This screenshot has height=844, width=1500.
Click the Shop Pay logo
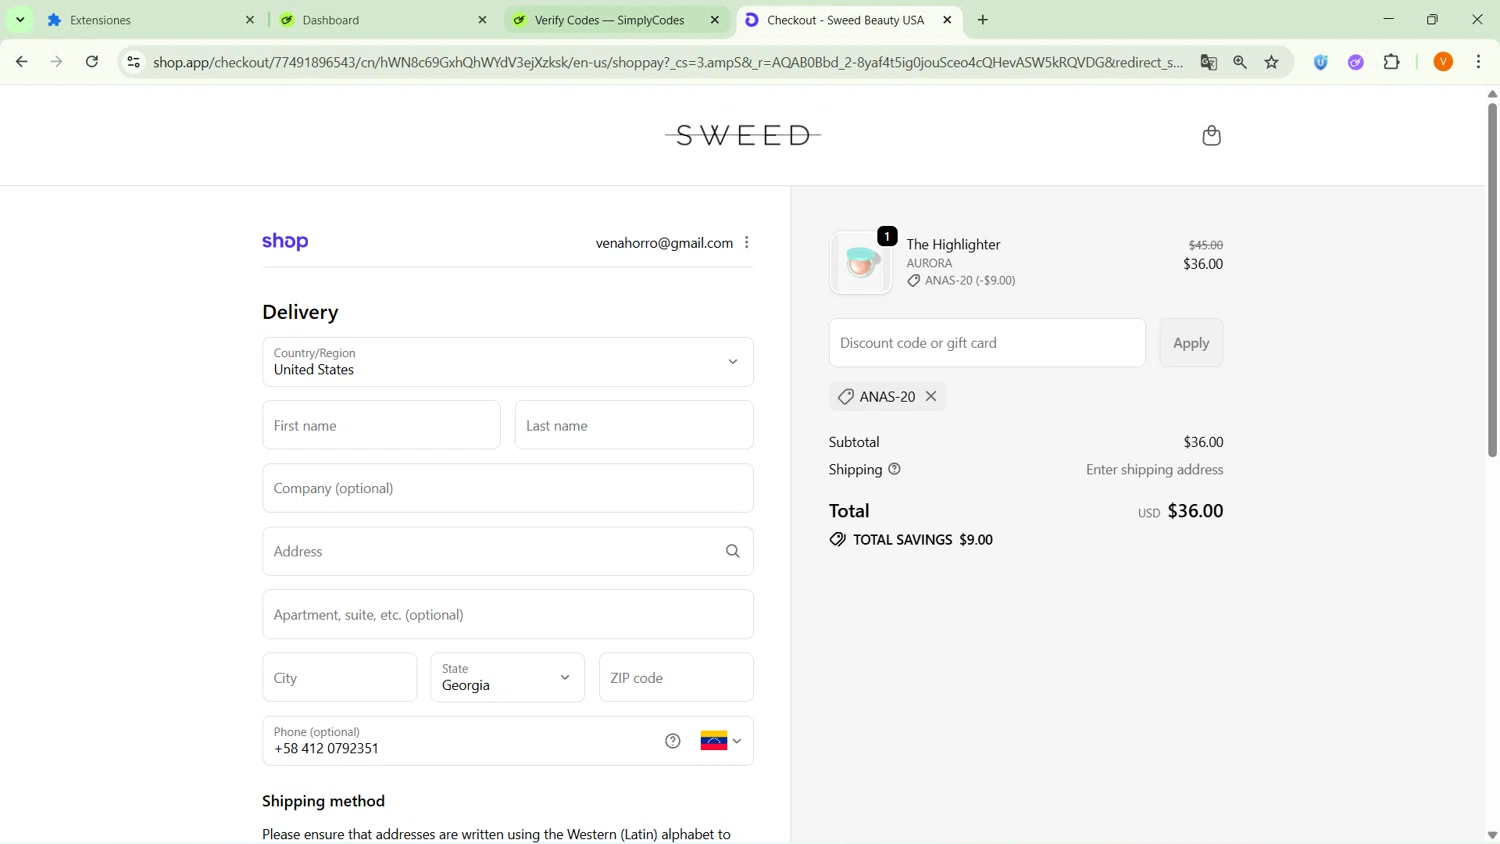(285, 242)
